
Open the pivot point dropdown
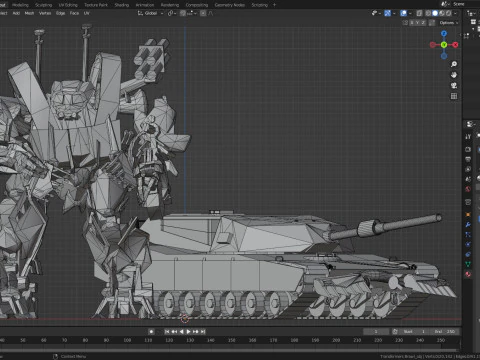(x=172, y=13)
